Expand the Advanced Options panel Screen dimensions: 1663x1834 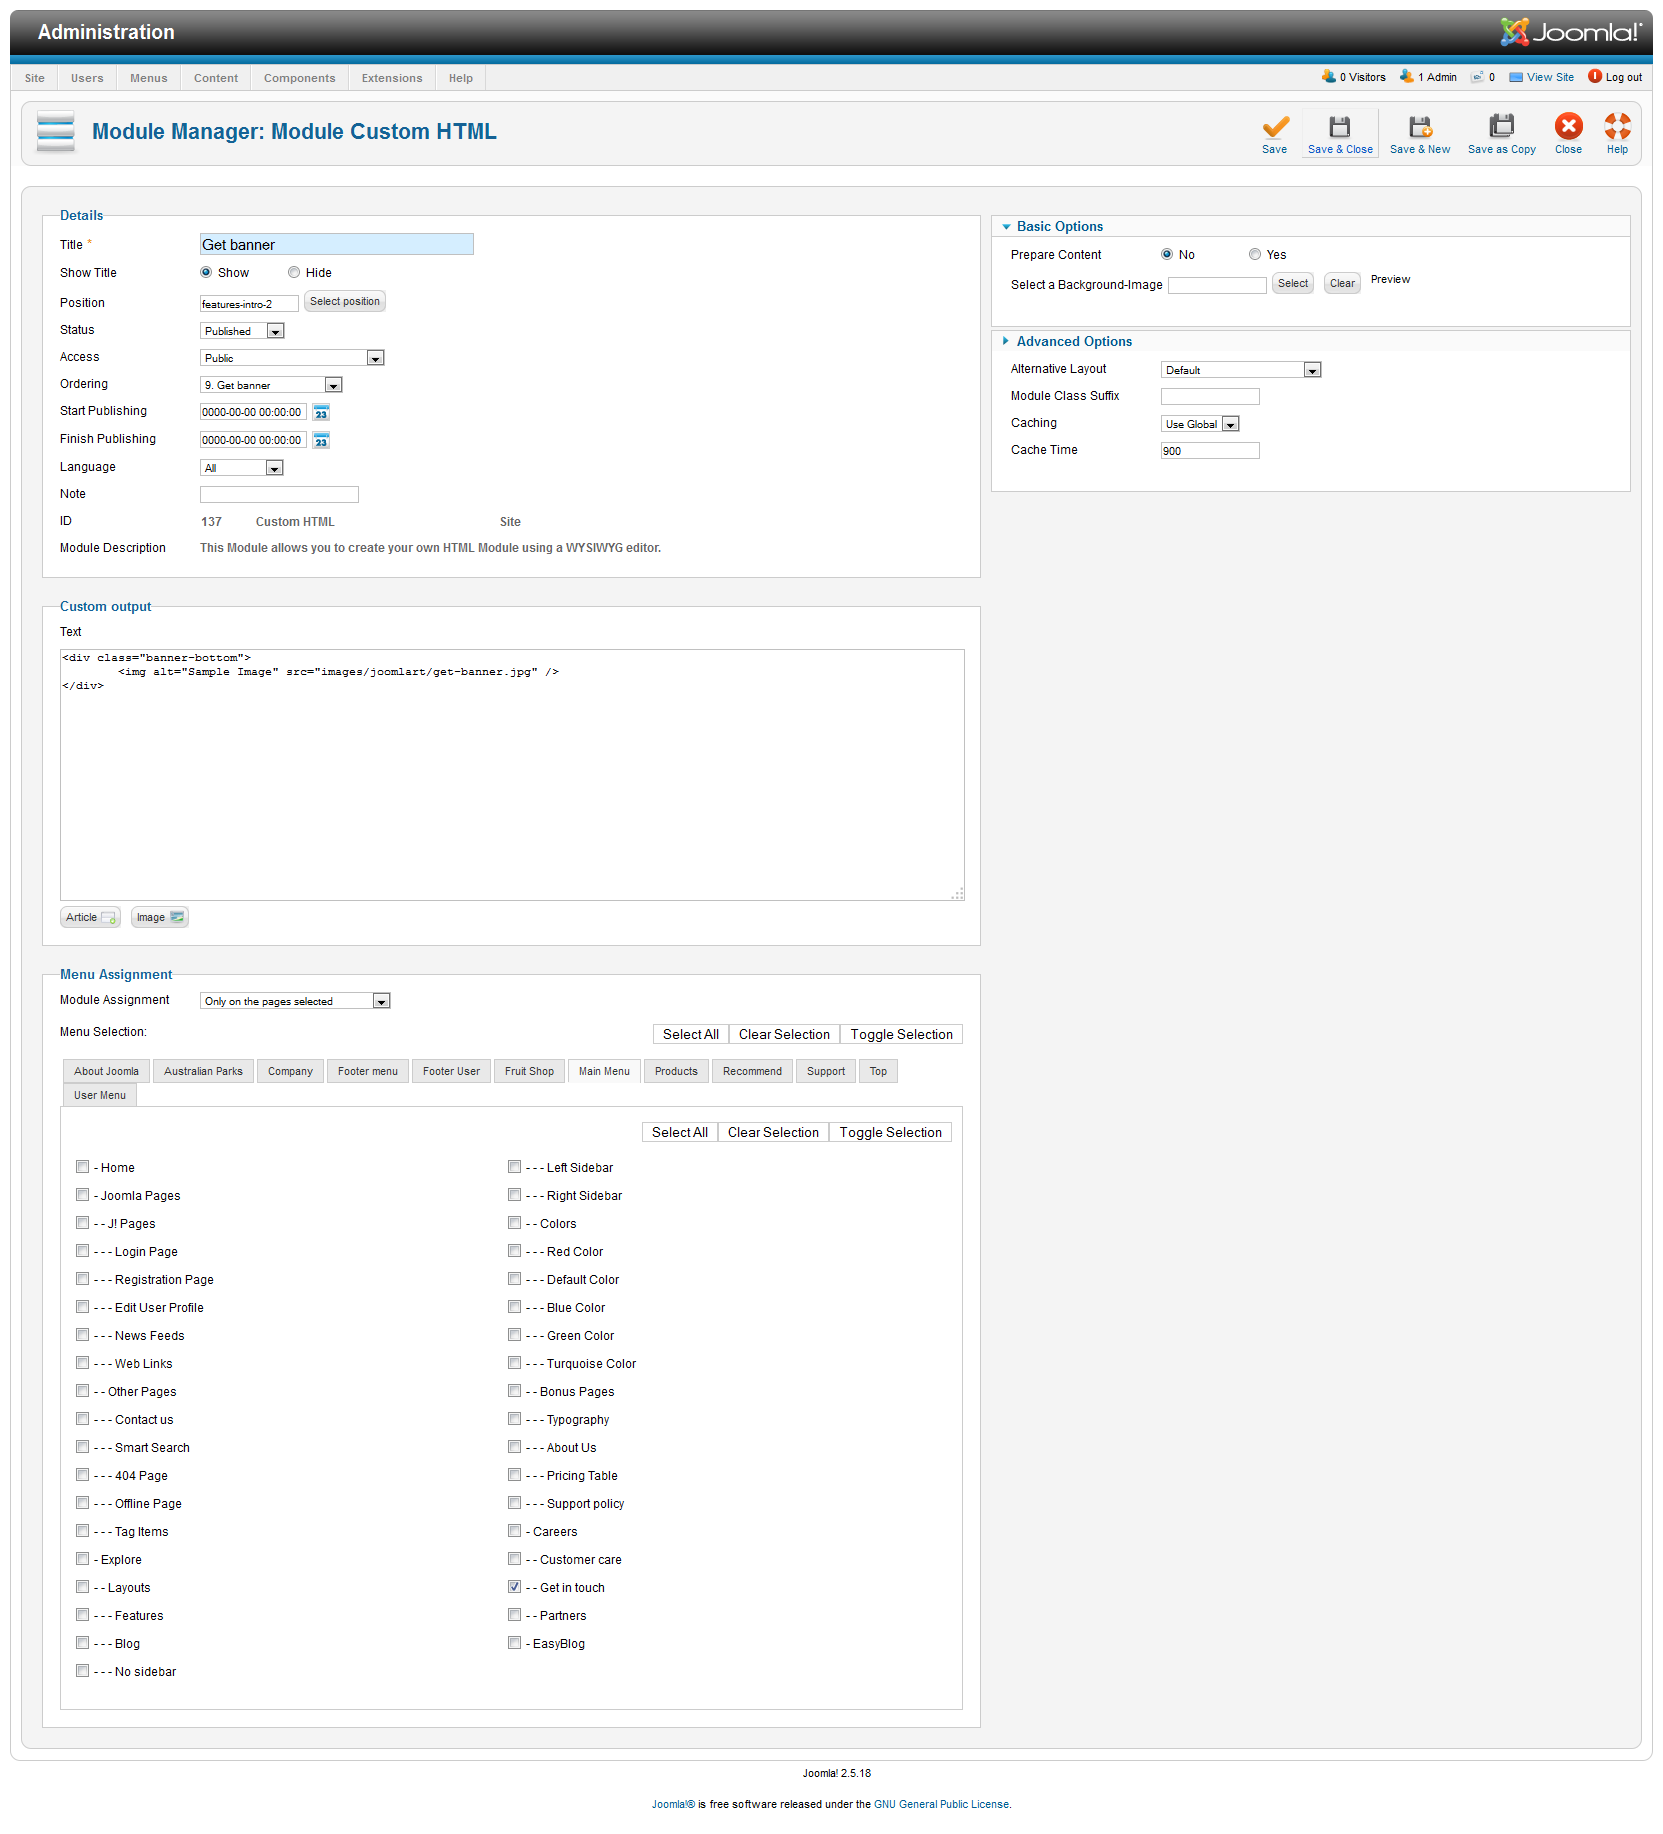[x=1073, y=342]
